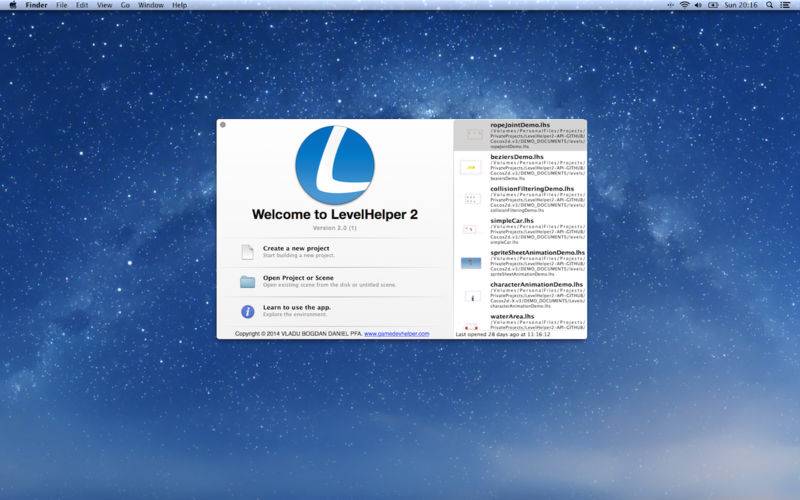Open the Window menu
This screenshot has width=800, height=500.
(151, 5)
